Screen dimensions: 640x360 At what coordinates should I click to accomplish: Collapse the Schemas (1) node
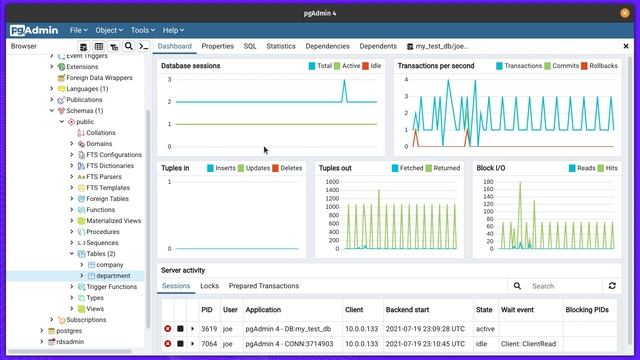pyautogui.click(x=52, y=111)
